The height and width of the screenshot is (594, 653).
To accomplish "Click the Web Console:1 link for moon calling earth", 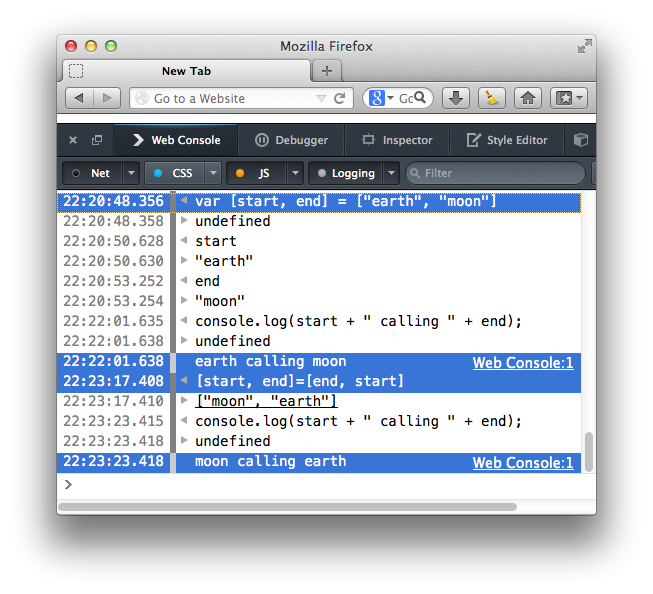I will pos(523,463).
